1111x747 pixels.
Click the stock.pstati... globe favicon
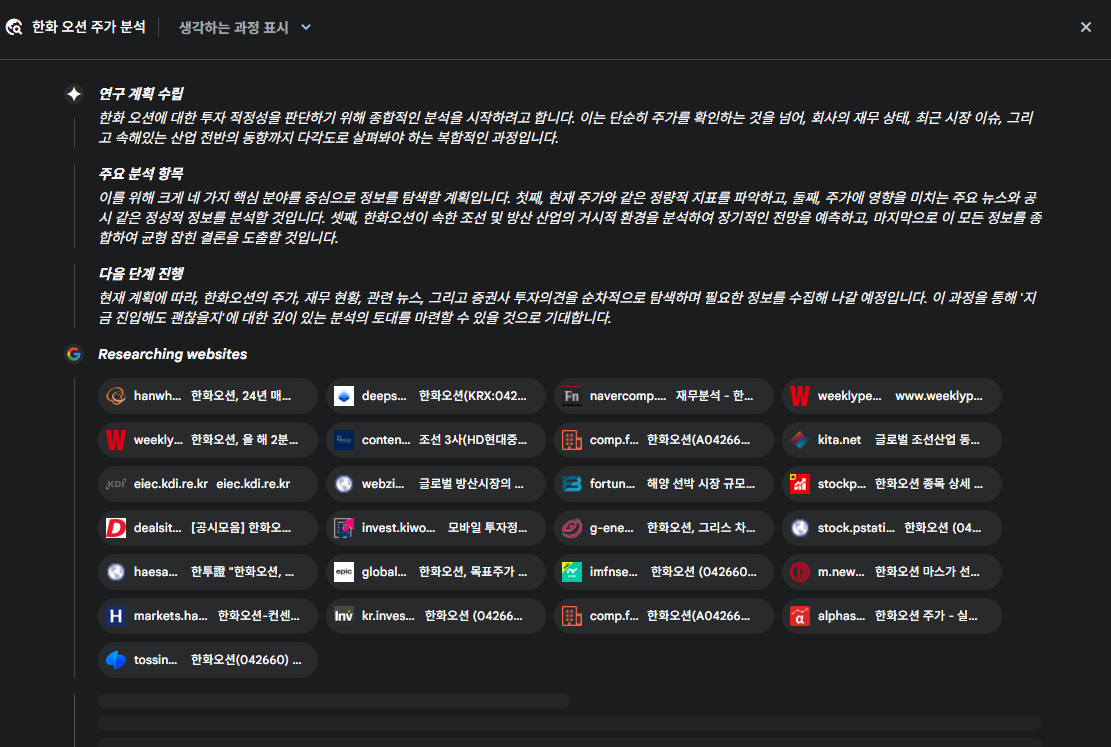(x=800, y=527)
